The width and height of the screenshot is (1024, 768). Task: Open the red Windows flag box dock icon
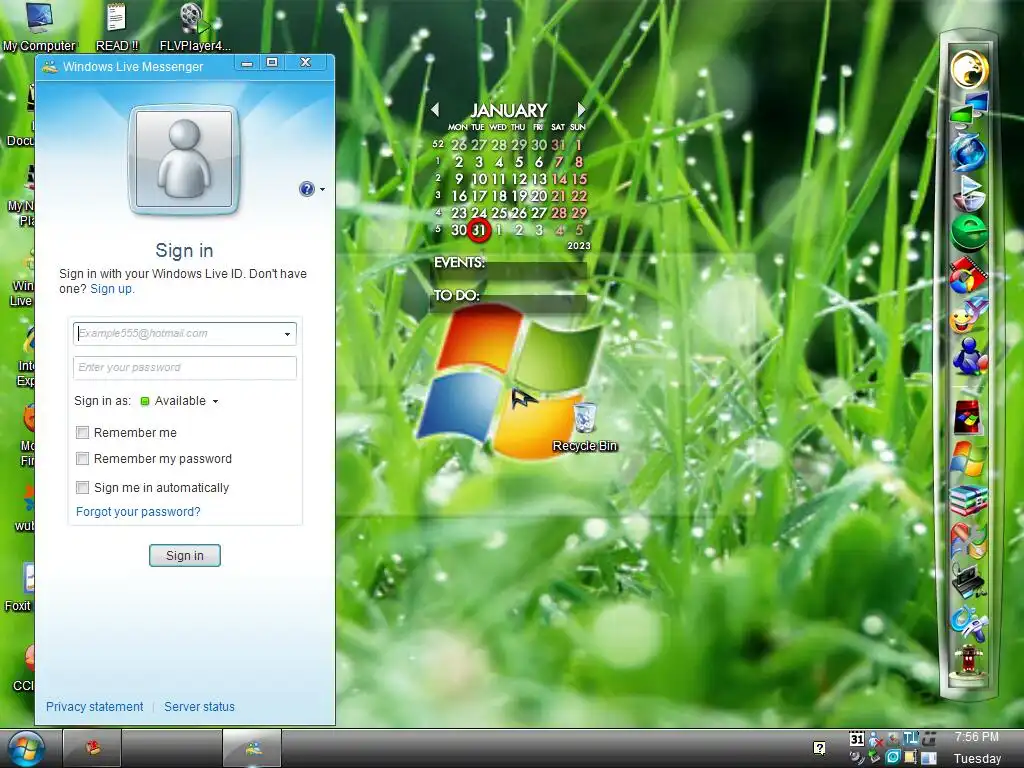tap(968, 417)
